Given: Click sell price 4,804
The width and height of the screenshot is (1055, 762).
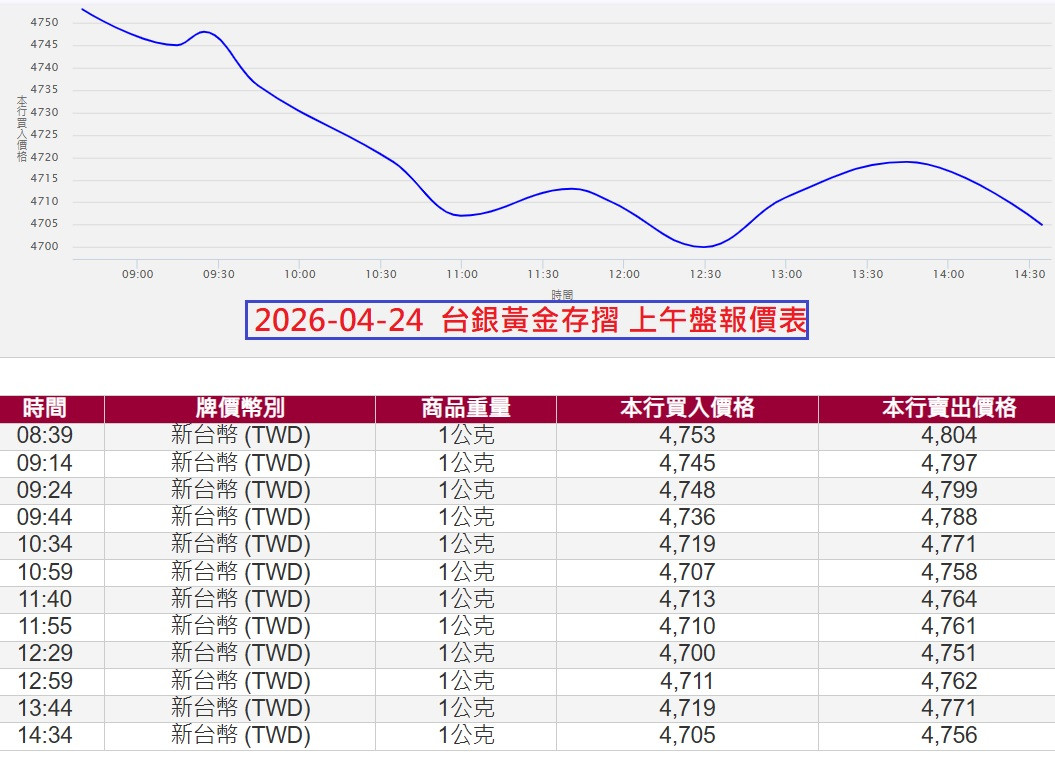Looking at the screenshot, I should (949, 435).
